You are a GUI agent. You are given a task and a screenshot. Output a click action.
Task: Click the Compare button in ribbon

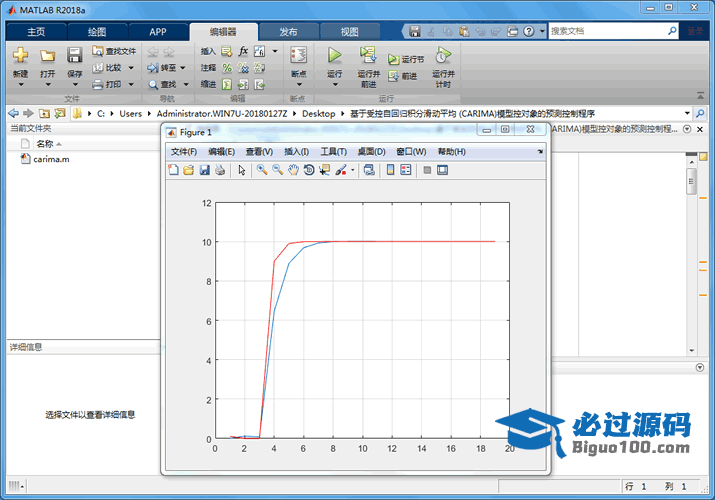tap(108, 68)
